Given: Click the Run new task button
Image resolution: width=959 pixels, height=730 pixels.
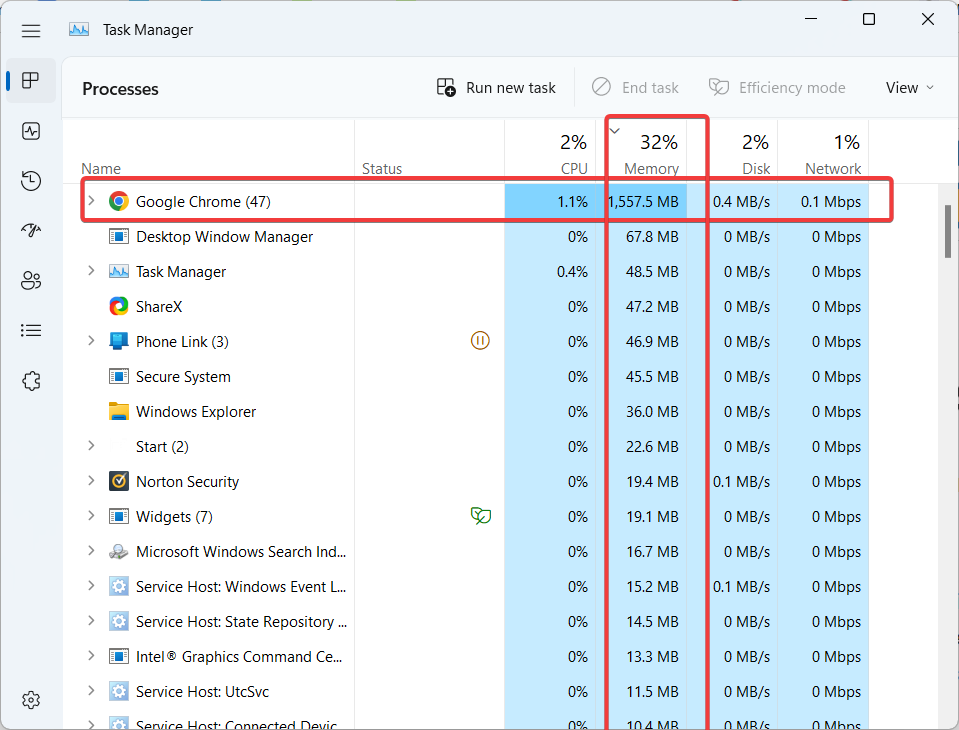Looking at the screenshot, I should [495, 87].
